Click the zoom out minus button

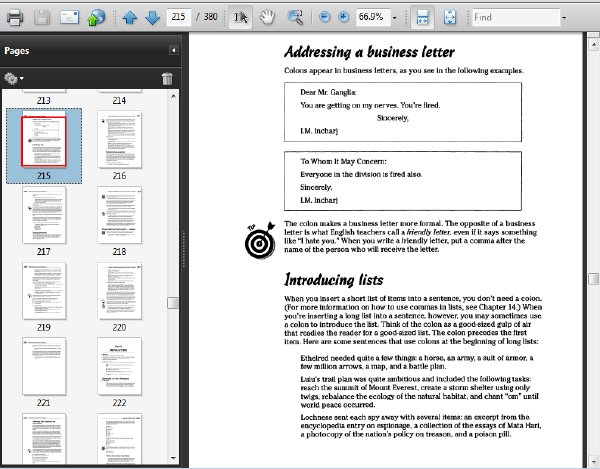click(324, 17)
